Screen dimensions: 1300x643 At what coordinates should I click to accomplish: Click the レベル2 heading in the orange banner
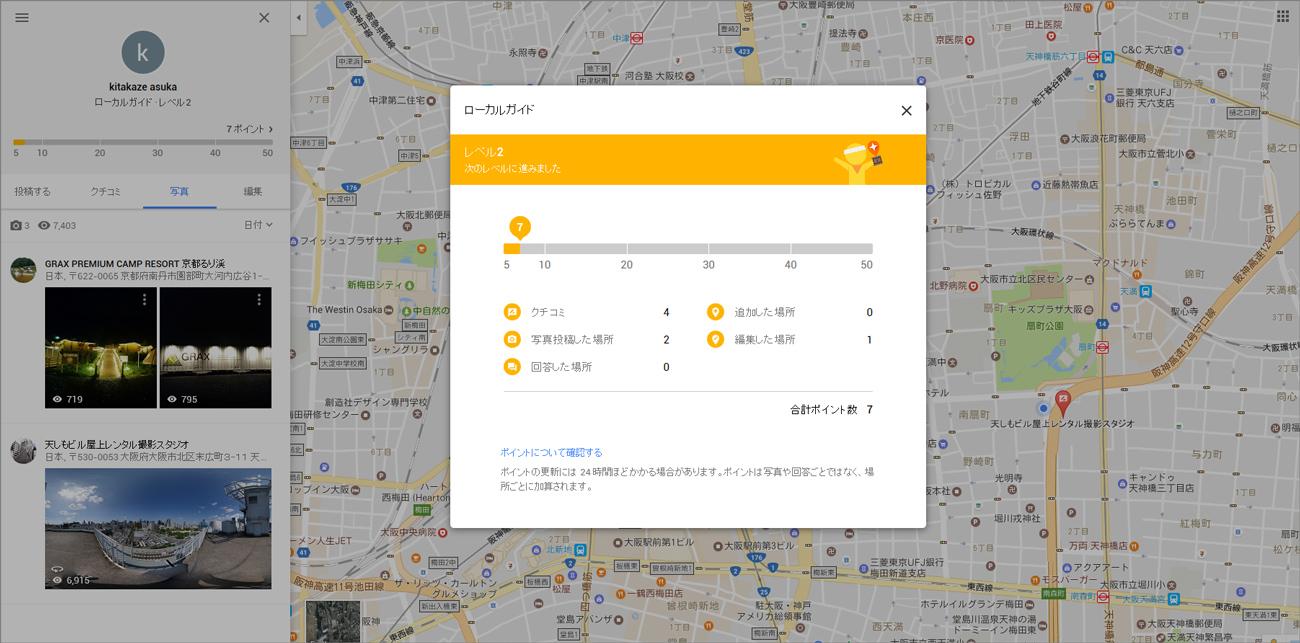pos(483,152)
